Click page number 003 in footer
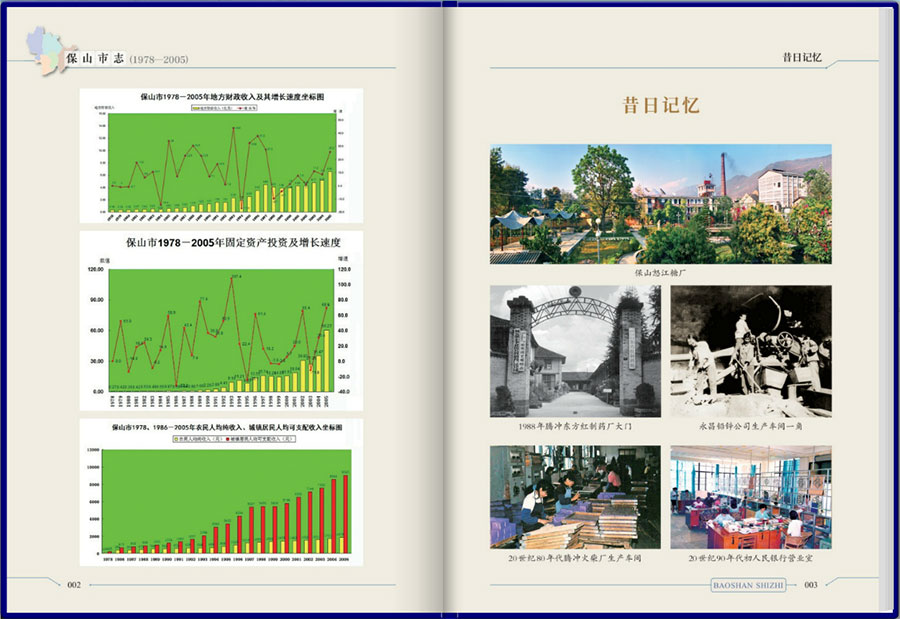 [810, 584]
